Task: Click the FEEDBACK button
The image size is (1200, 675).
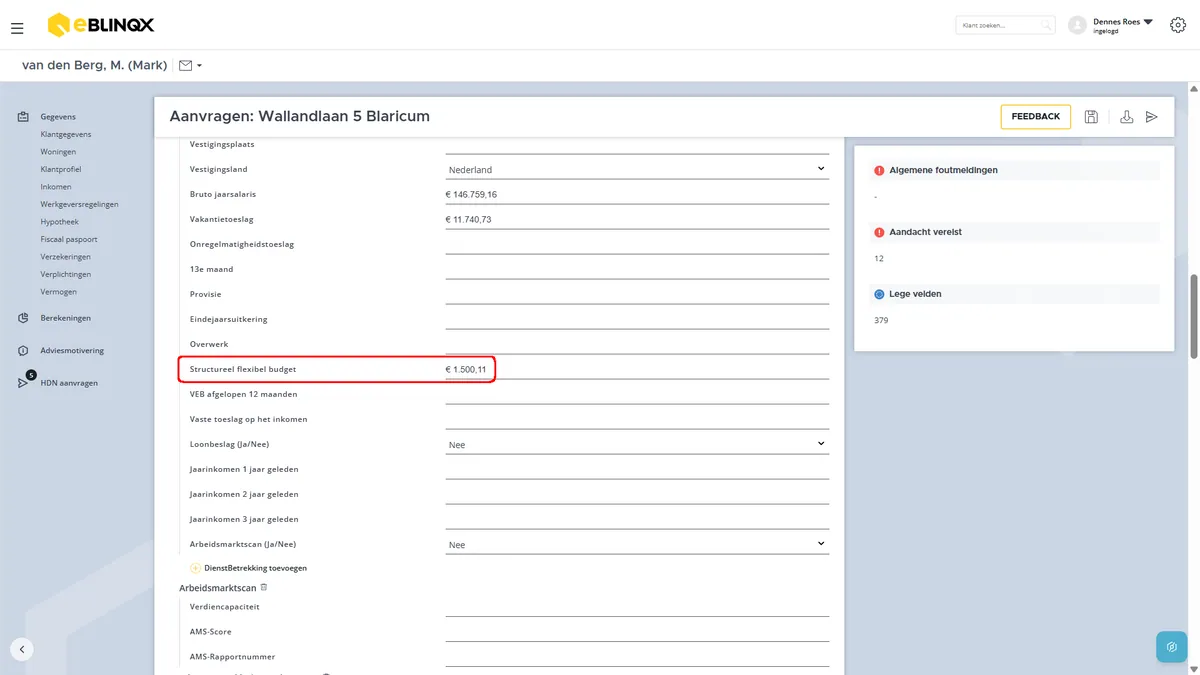Action: point(1035,117)
